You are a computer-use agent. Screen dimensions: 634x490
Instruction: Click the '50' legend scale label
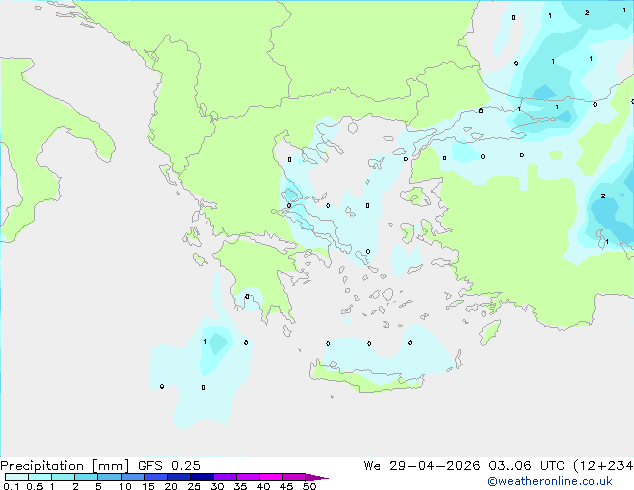[309, 486]
